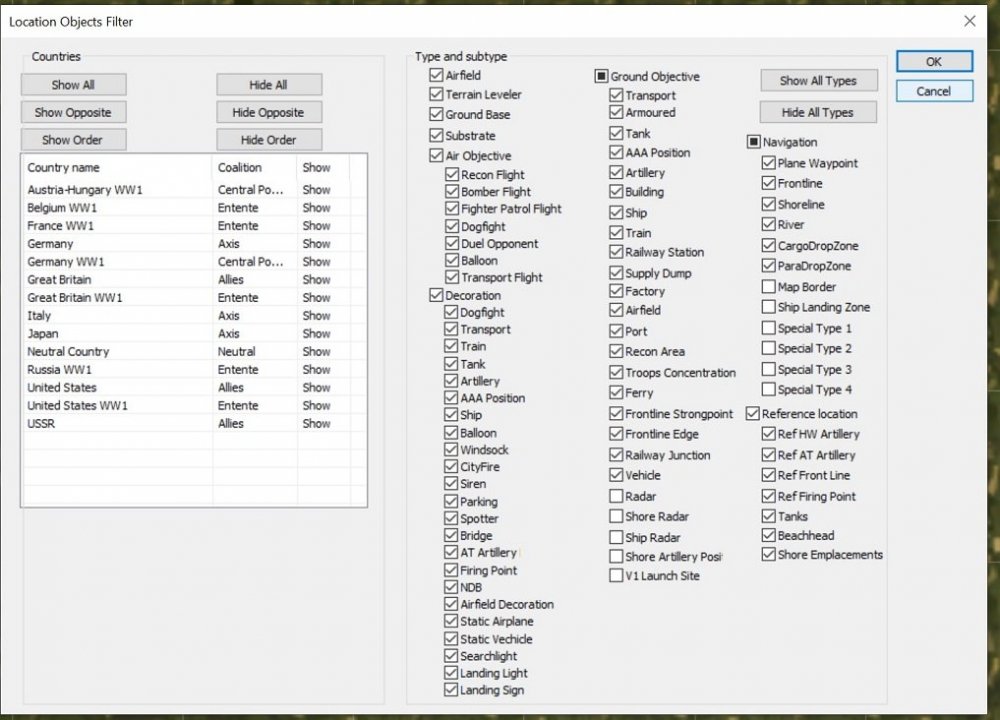Check the V1 Launch Site option
The height and width of the screenshot is (720, 1000).
tap(616, 576)
